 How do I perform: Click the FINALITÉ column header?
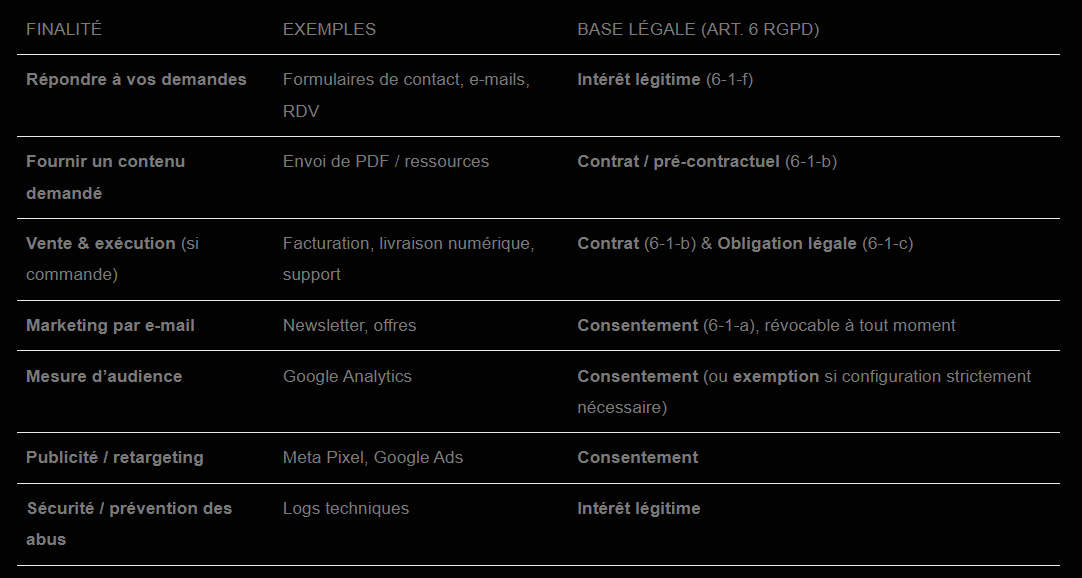[63, 30]
